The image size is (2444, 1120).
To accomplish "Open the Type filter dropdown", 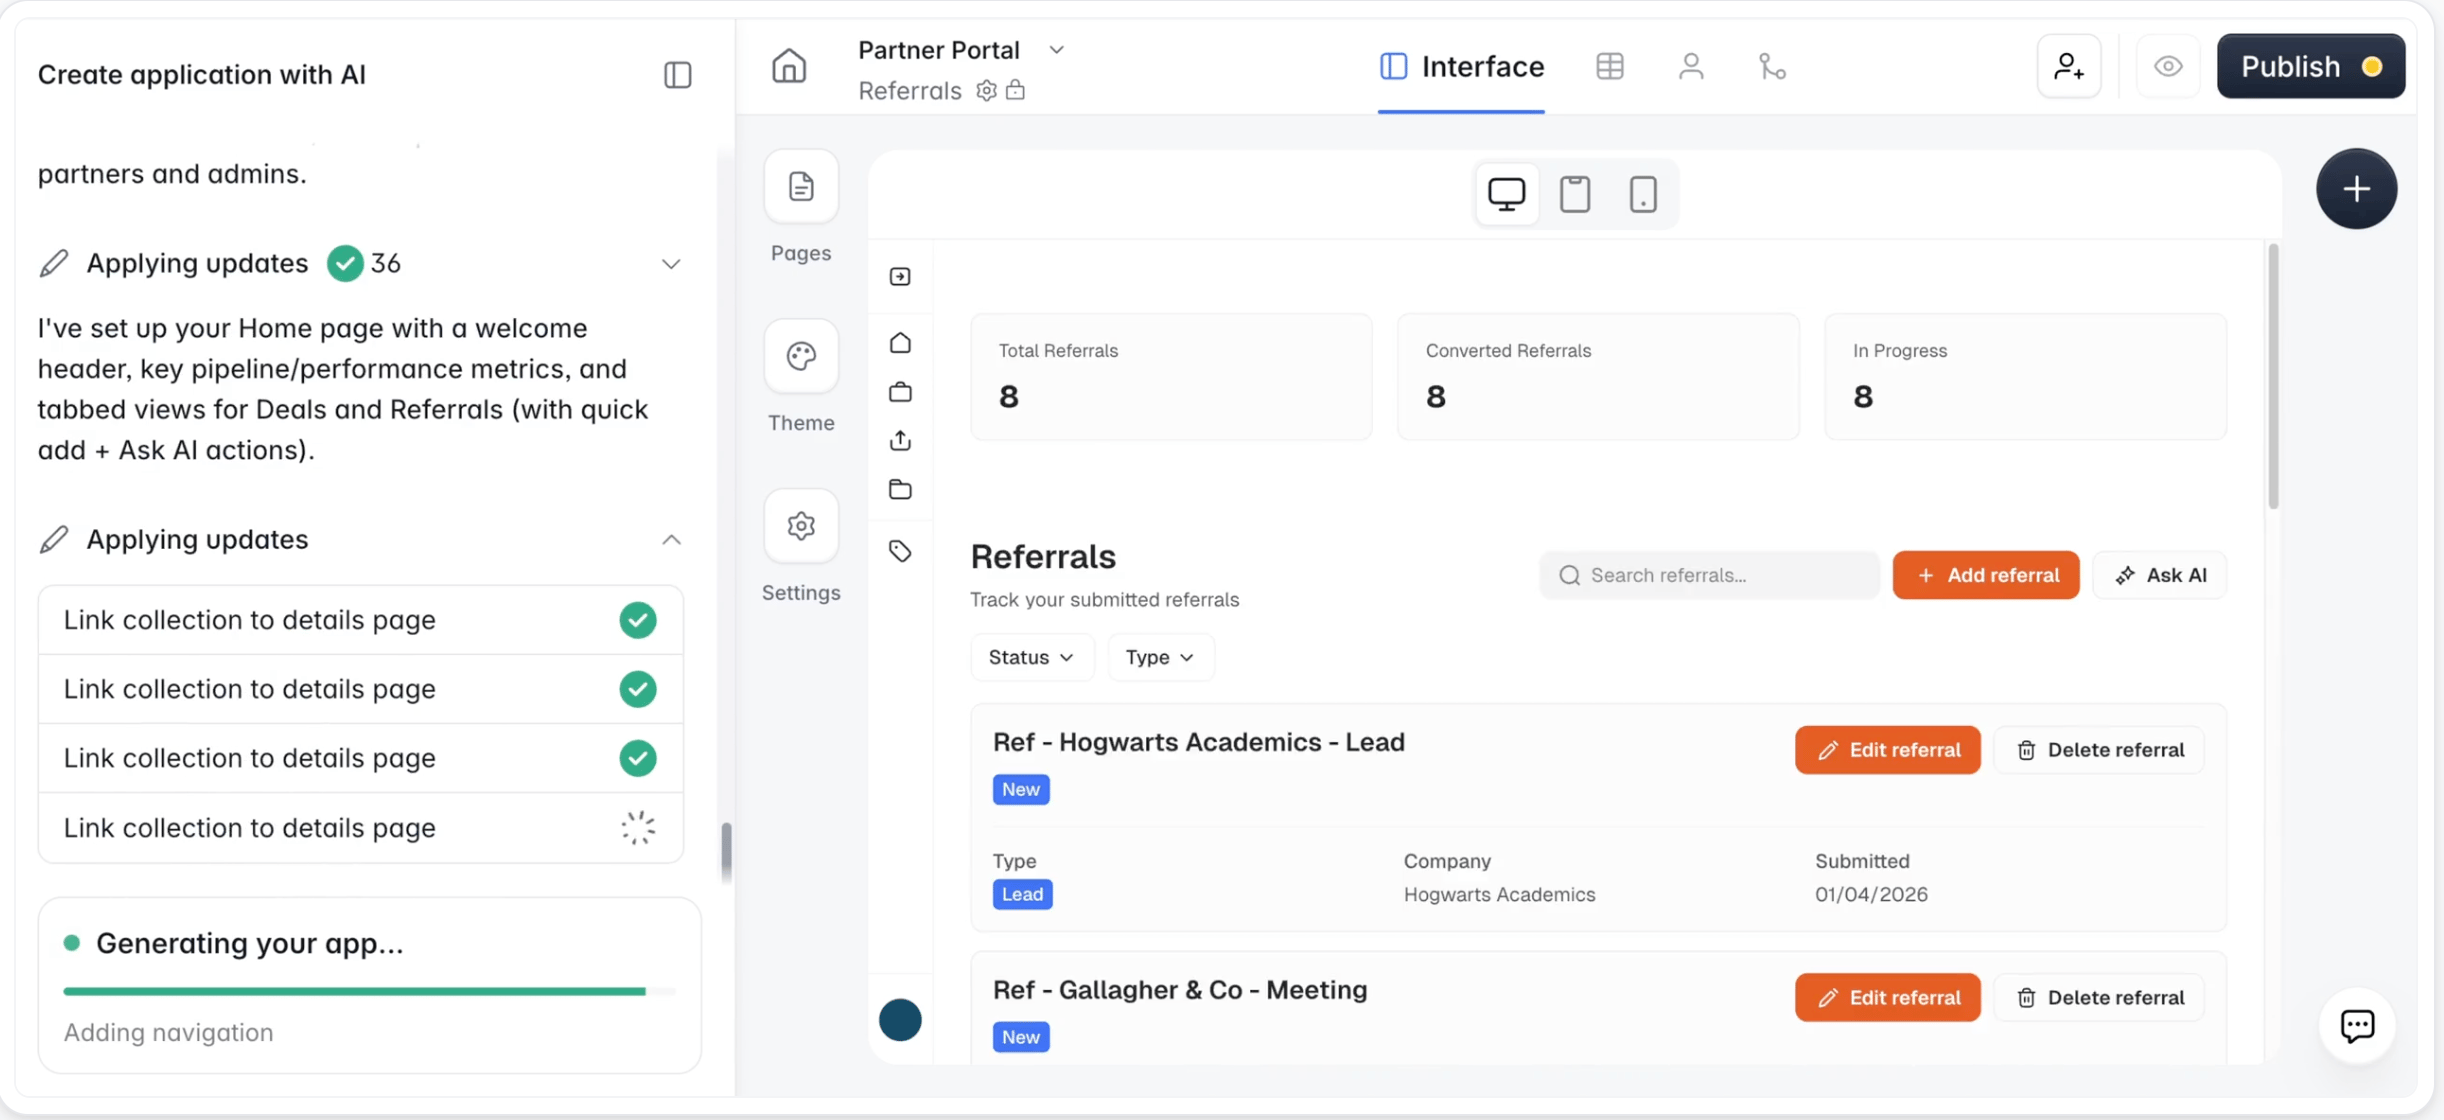I will [1160, 657].
